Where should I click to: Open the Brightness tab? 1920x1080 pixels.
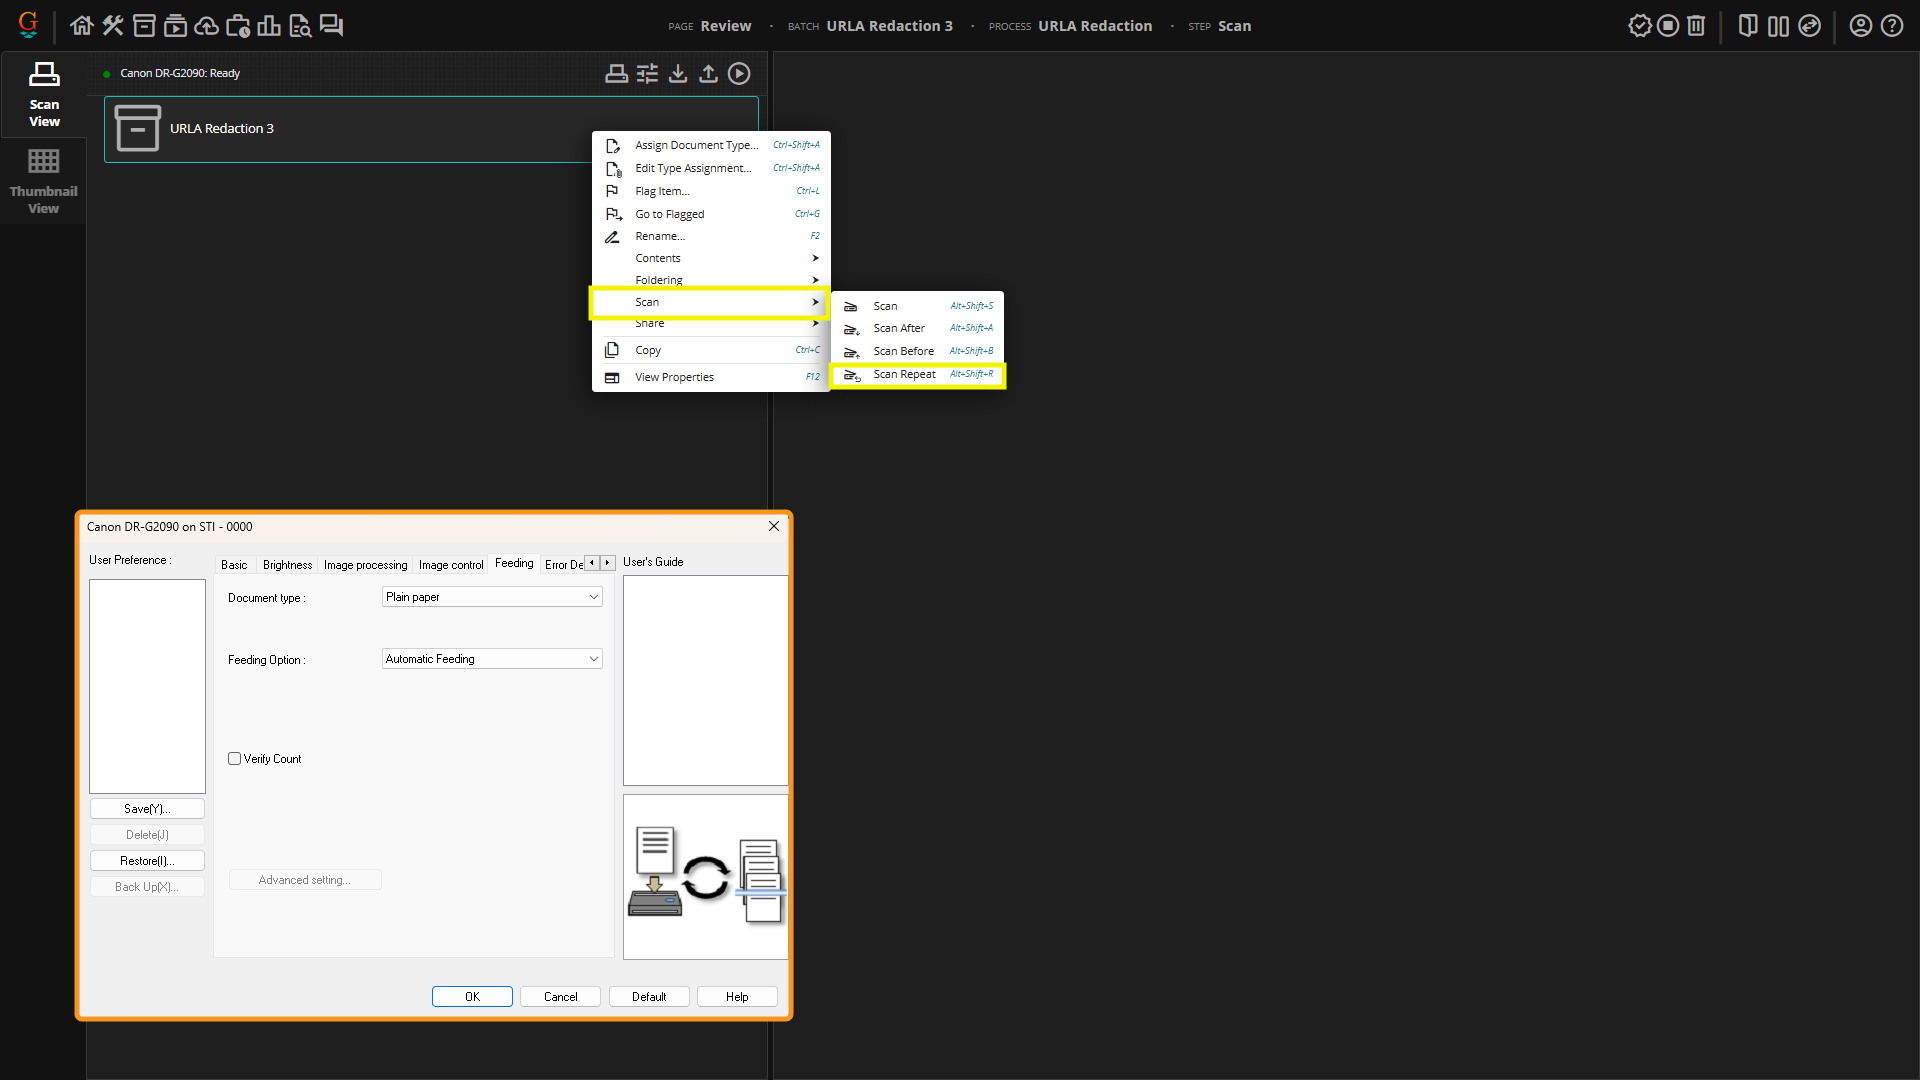point(287,565)
